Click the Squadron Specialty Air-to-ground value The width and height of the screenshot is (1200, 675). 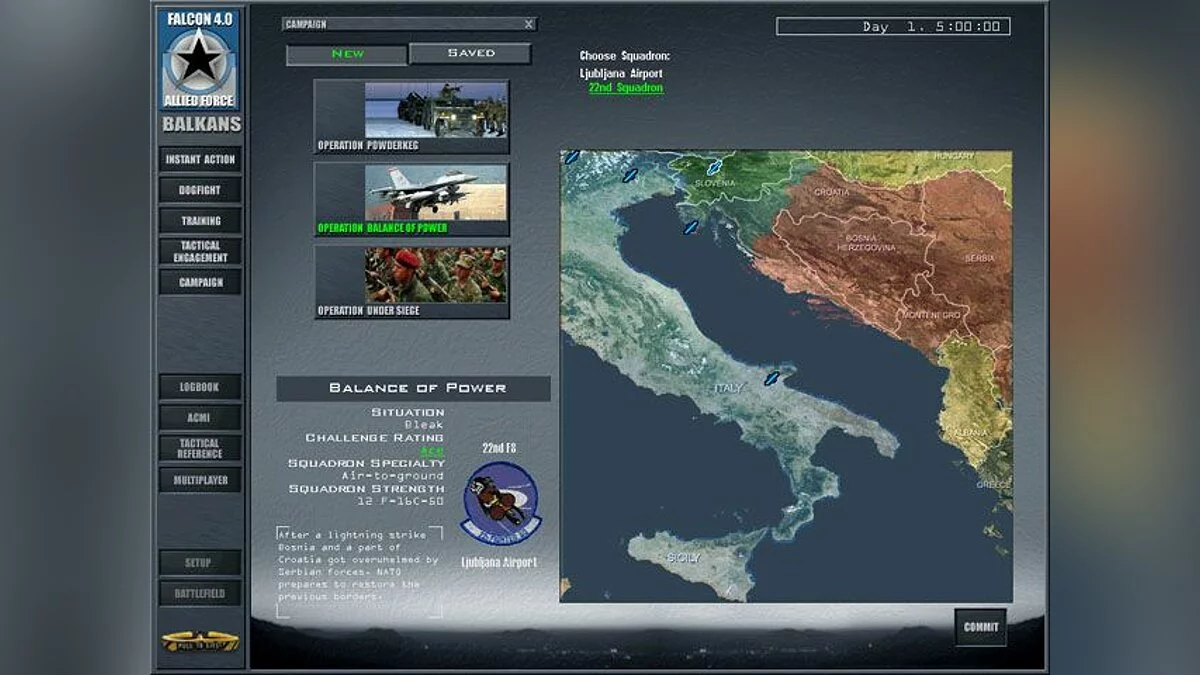[392, 476]
